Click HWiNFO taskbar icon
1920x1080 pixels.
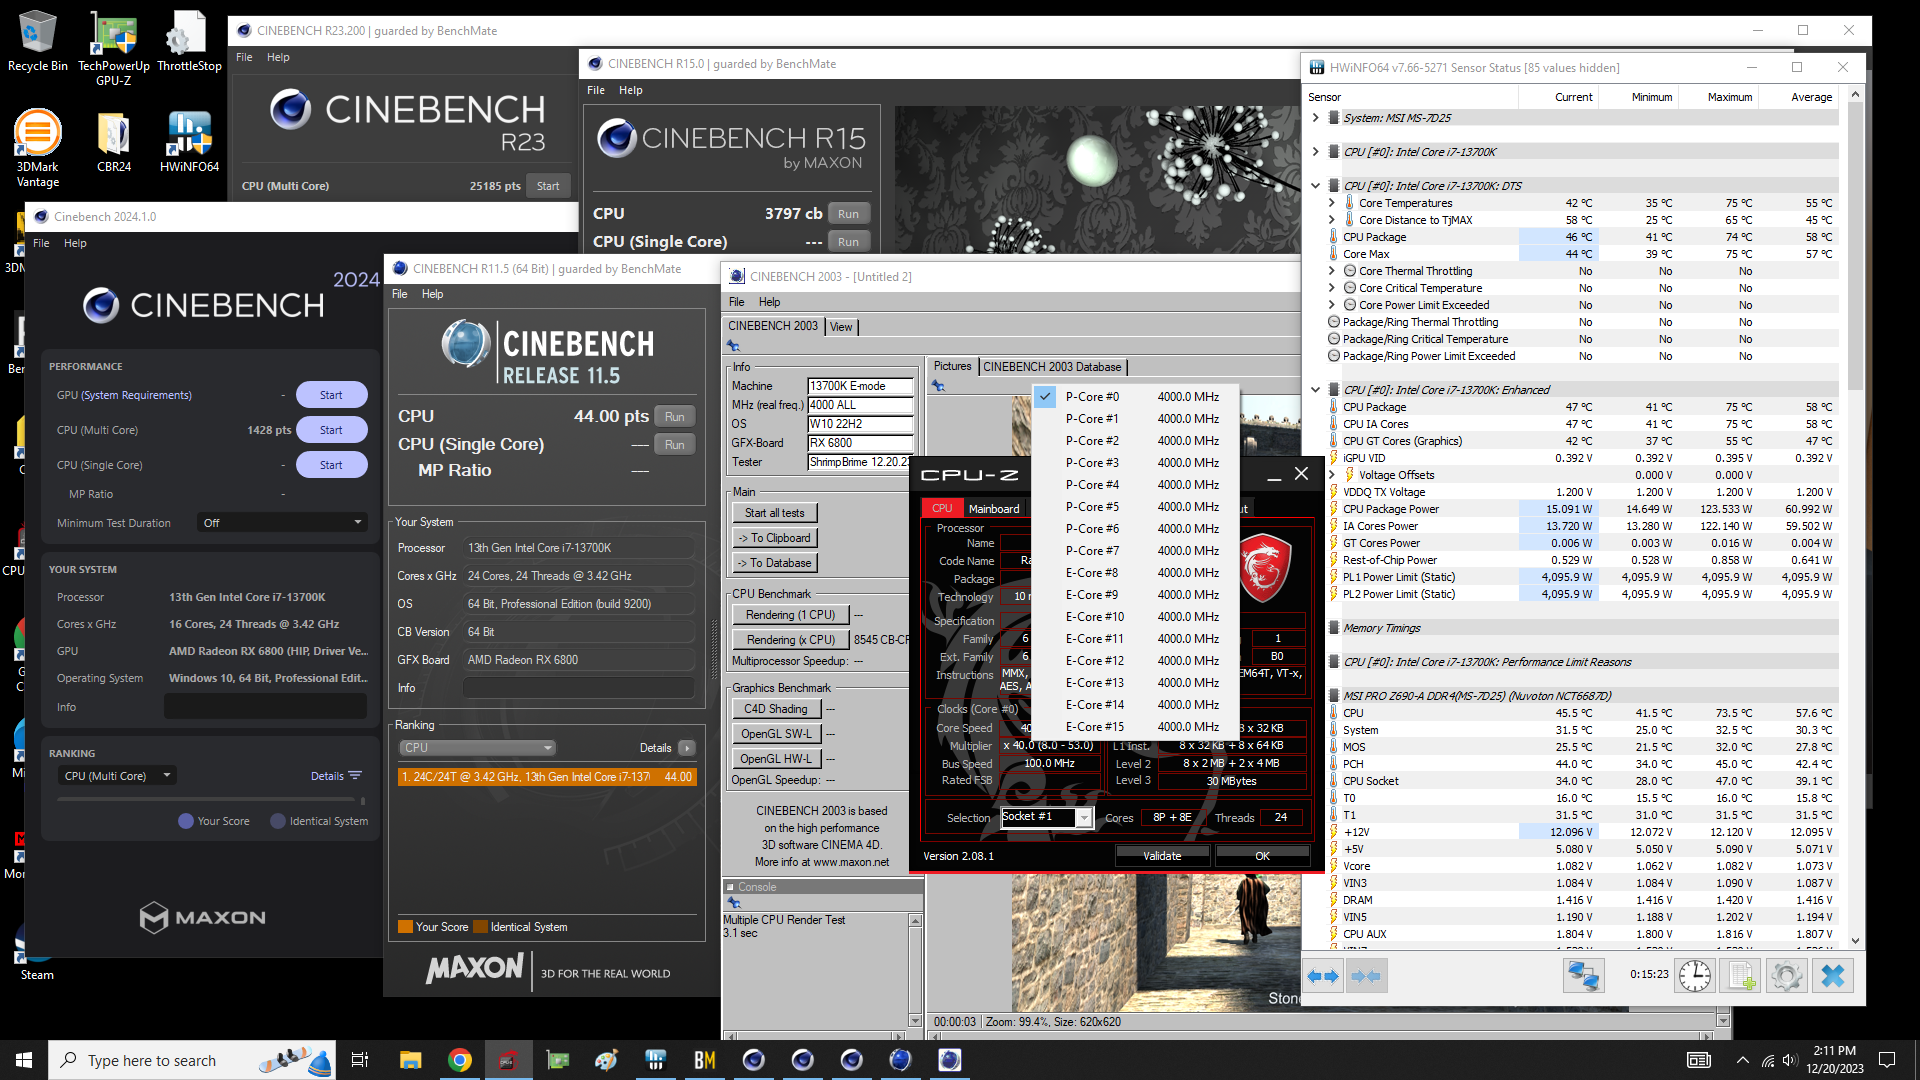coord(655,1060)
